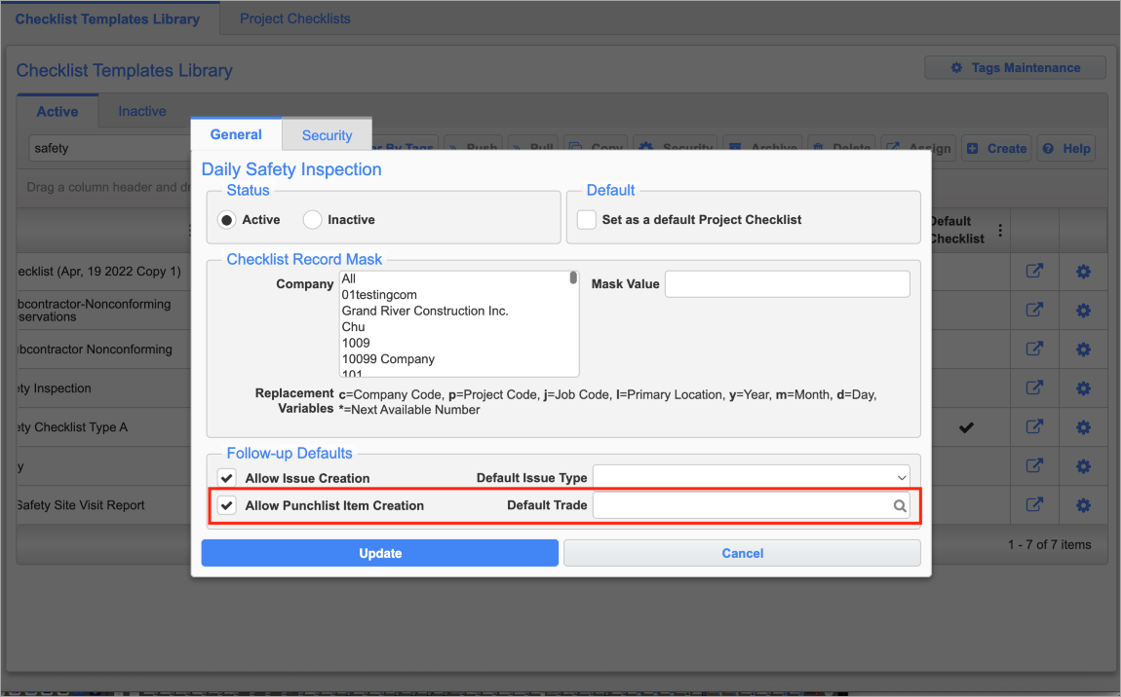This screenshot has height=697, width=1121.
Task: Toggle Allow Punchlist Item Creation checkbox
Action: [x=227, y=505]
